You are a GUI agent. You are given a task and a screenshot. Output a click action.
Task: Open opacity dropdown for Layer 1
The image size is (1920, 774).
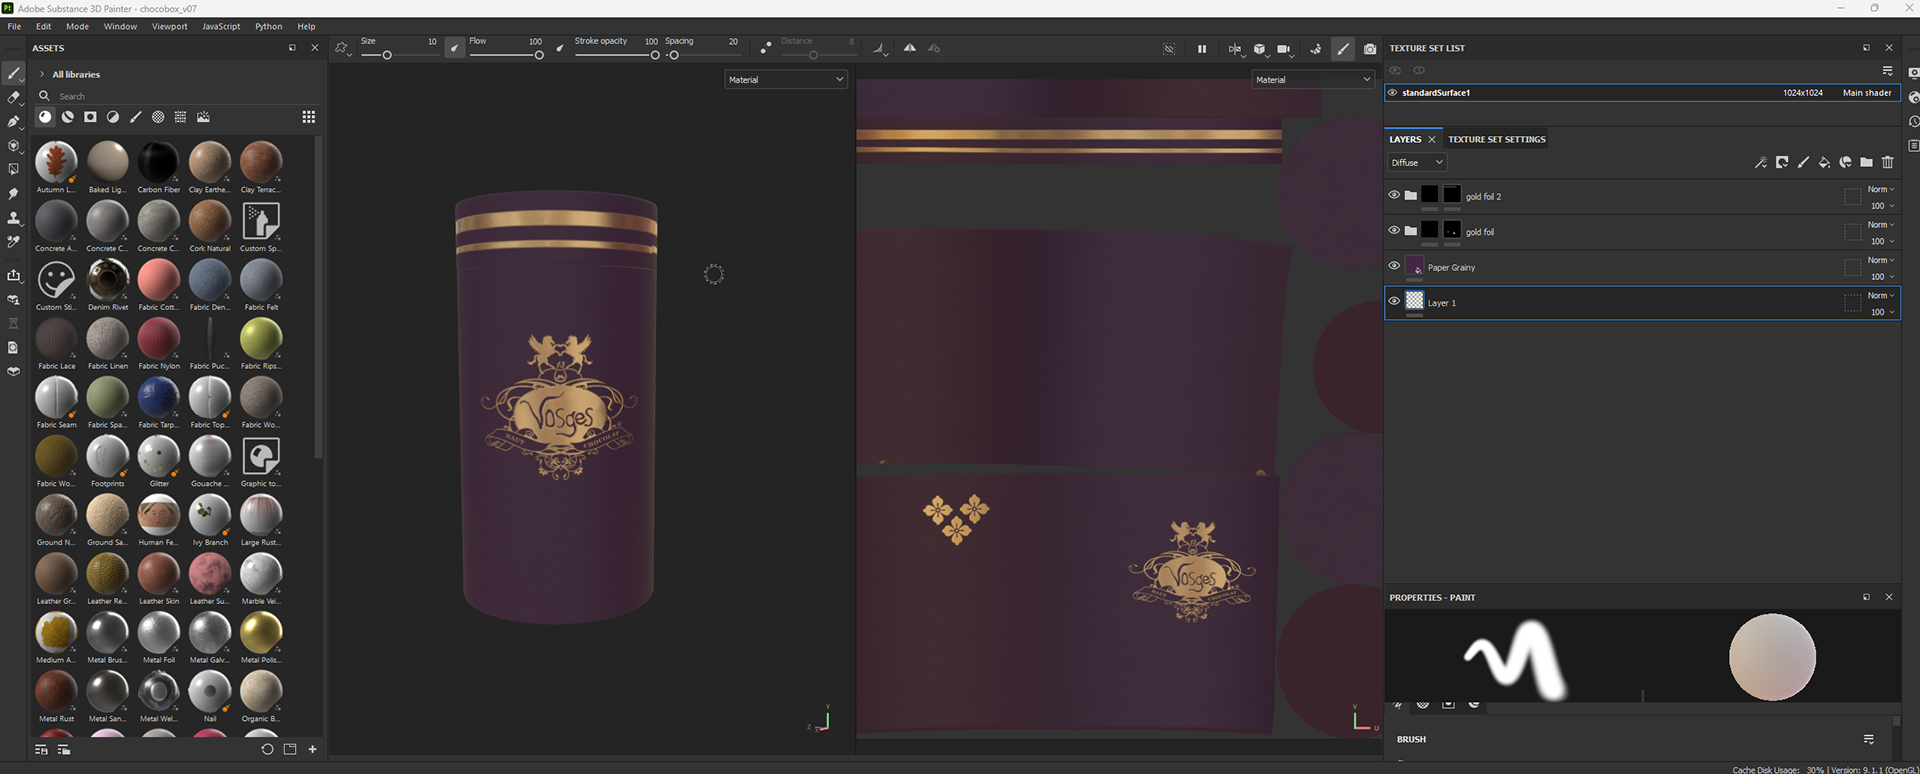[1883, 312]
